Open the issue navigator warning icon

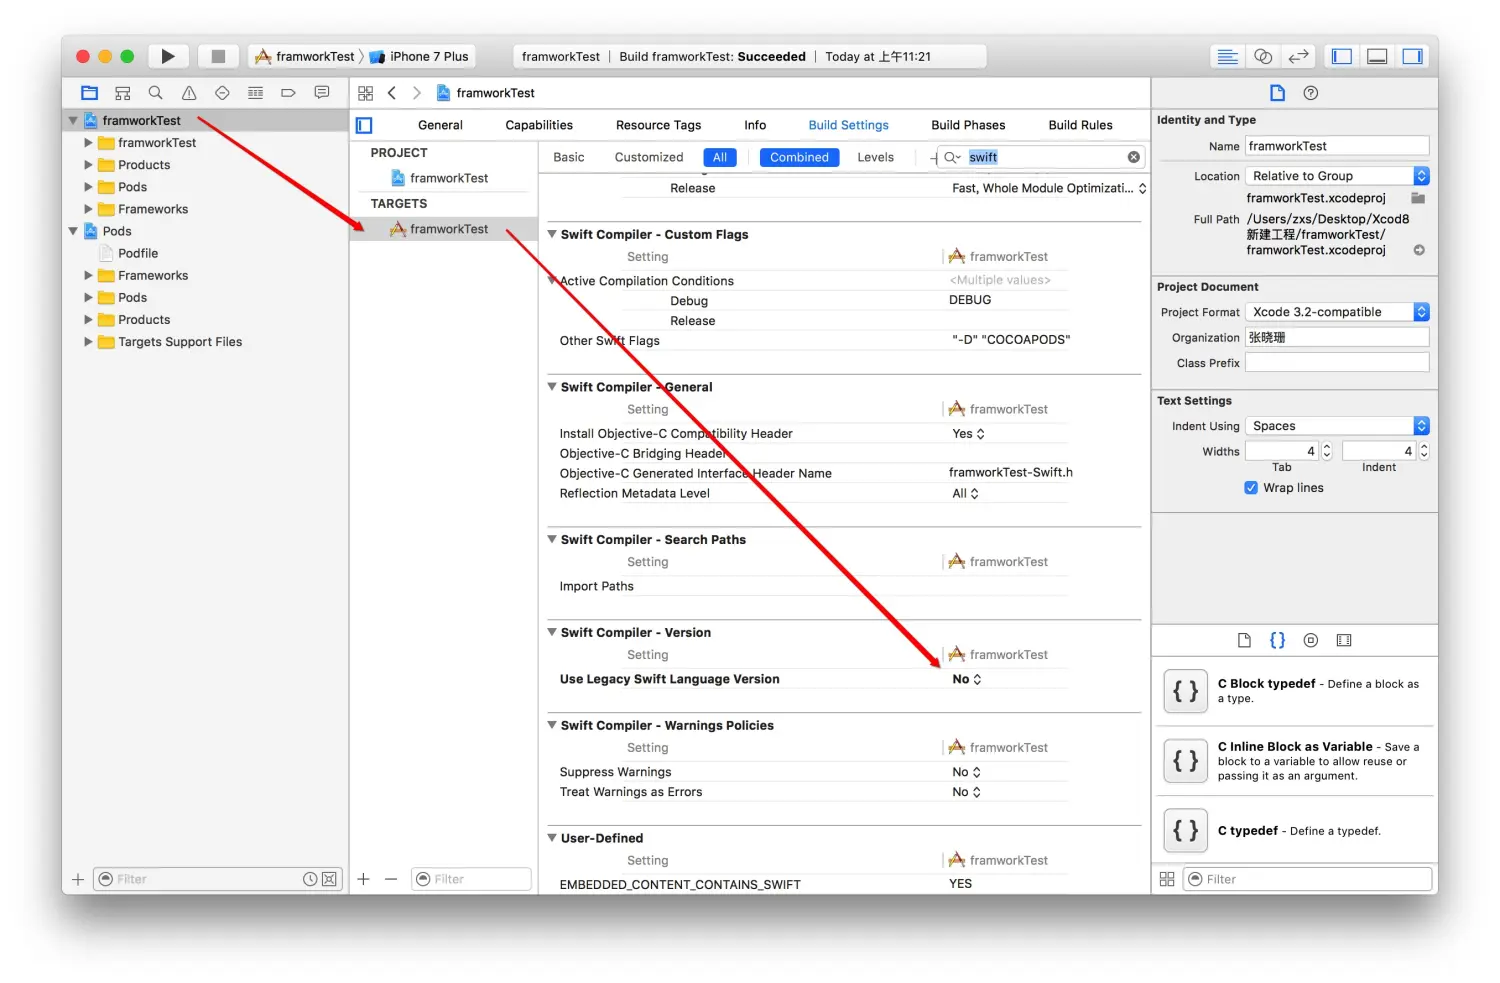click(x=189, y=93)
